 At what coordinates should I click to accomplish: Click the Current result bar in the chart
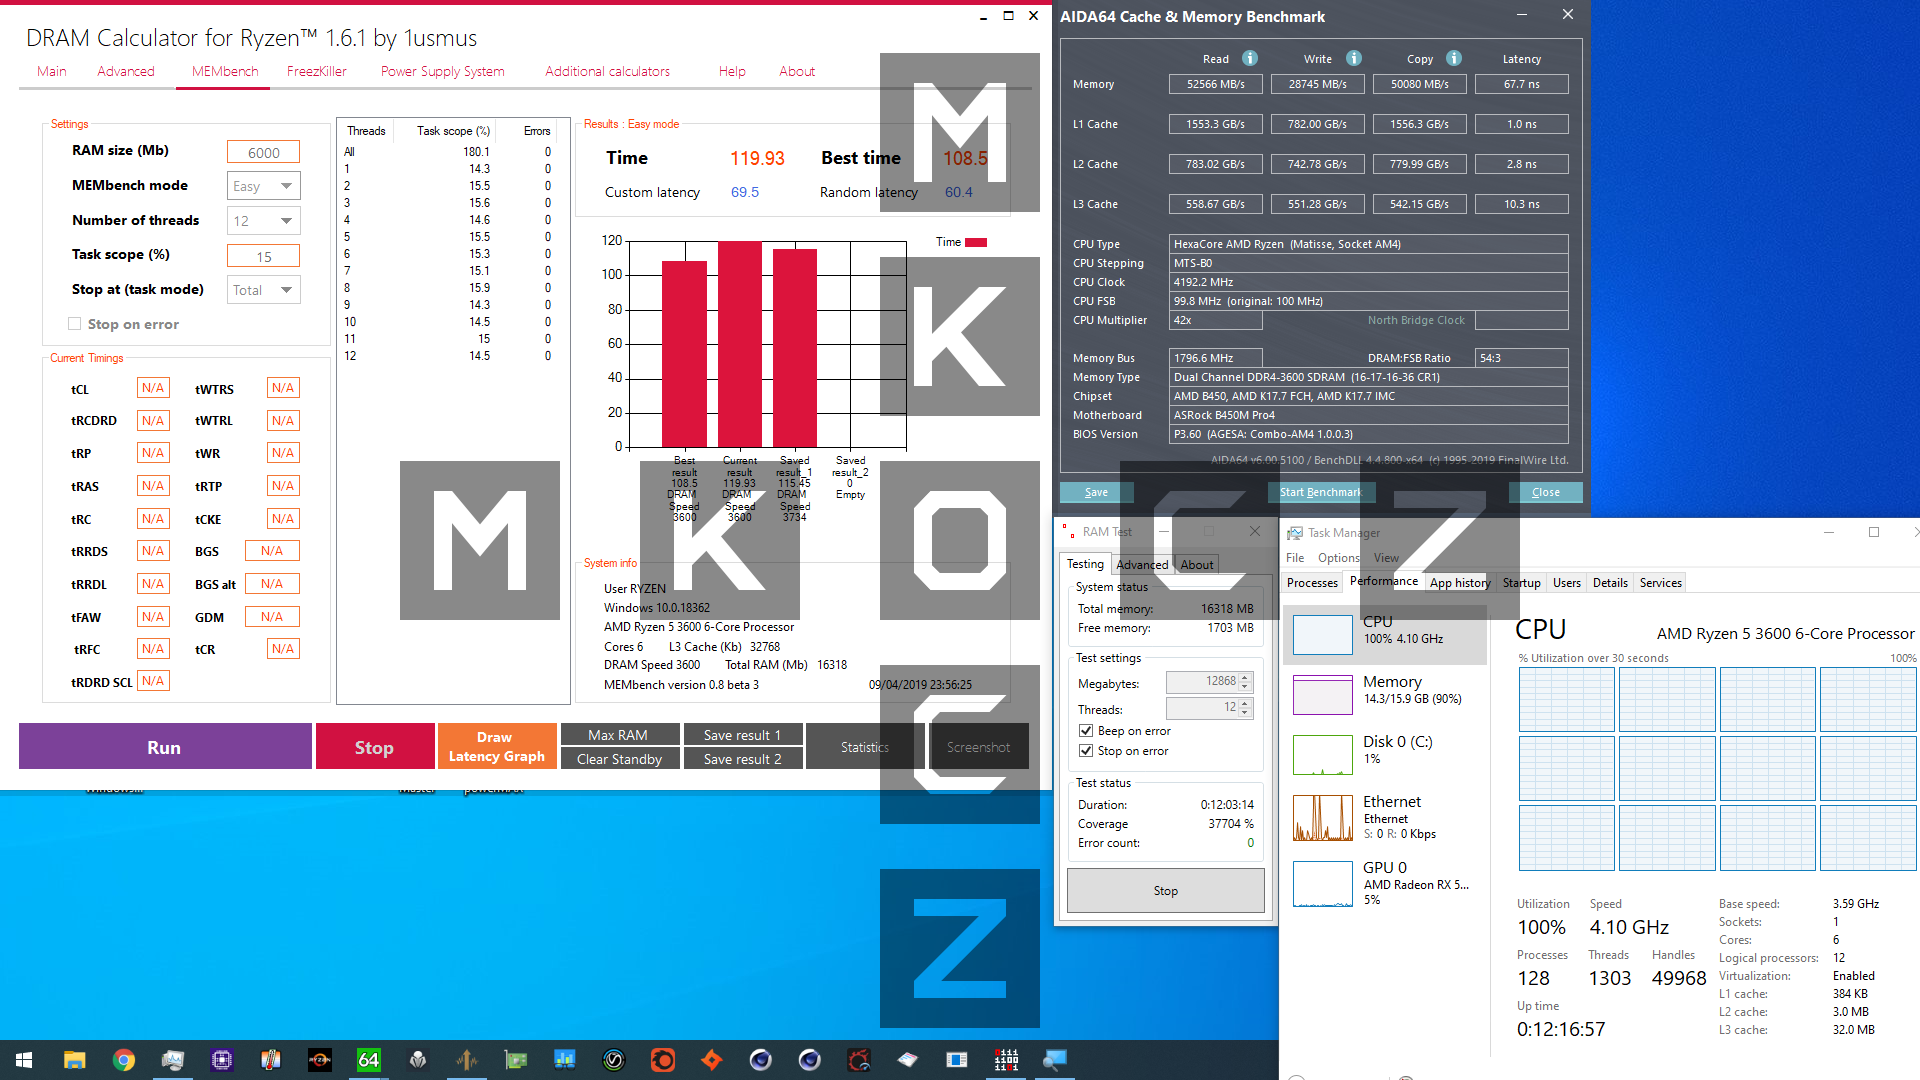pos(740,344)
